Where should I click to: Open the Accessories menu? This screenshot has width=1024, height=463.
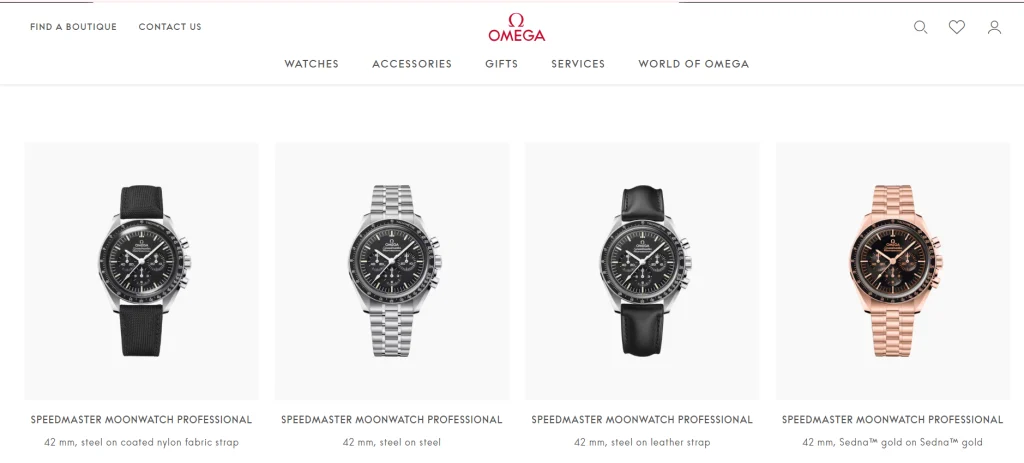coord(412,63)
